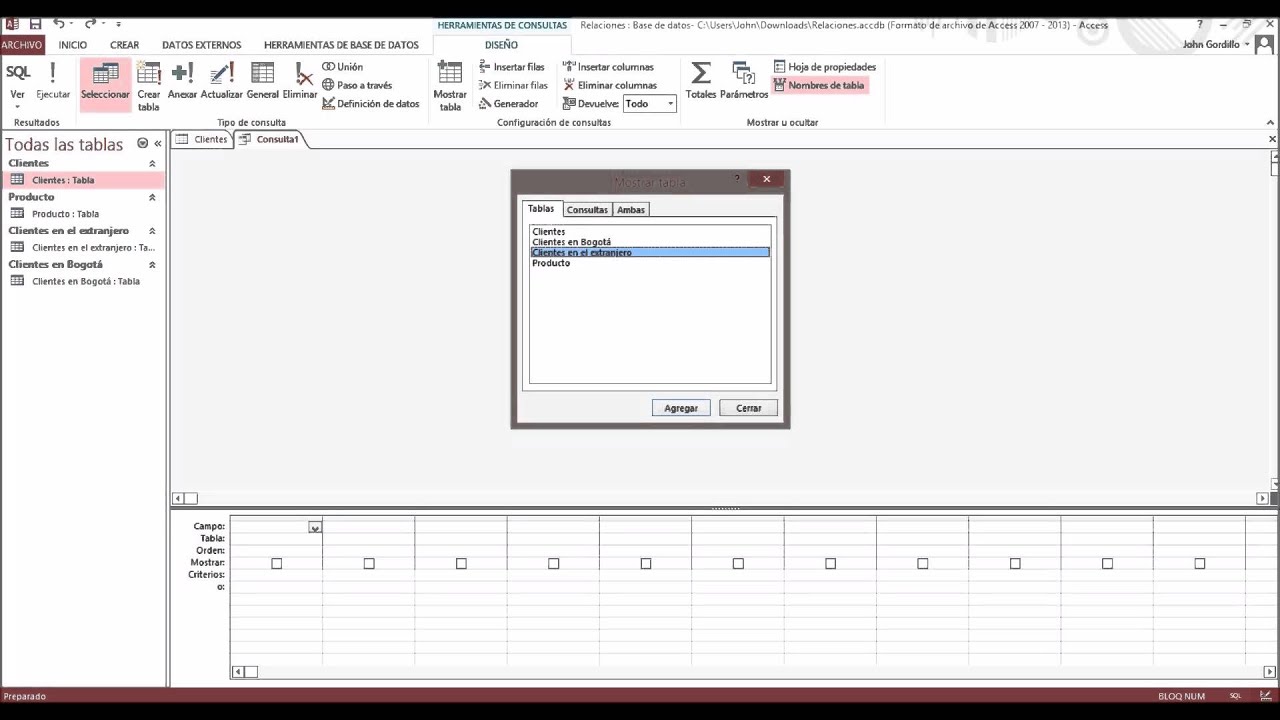Select the Crear tabla query type

tap(149, 86)
